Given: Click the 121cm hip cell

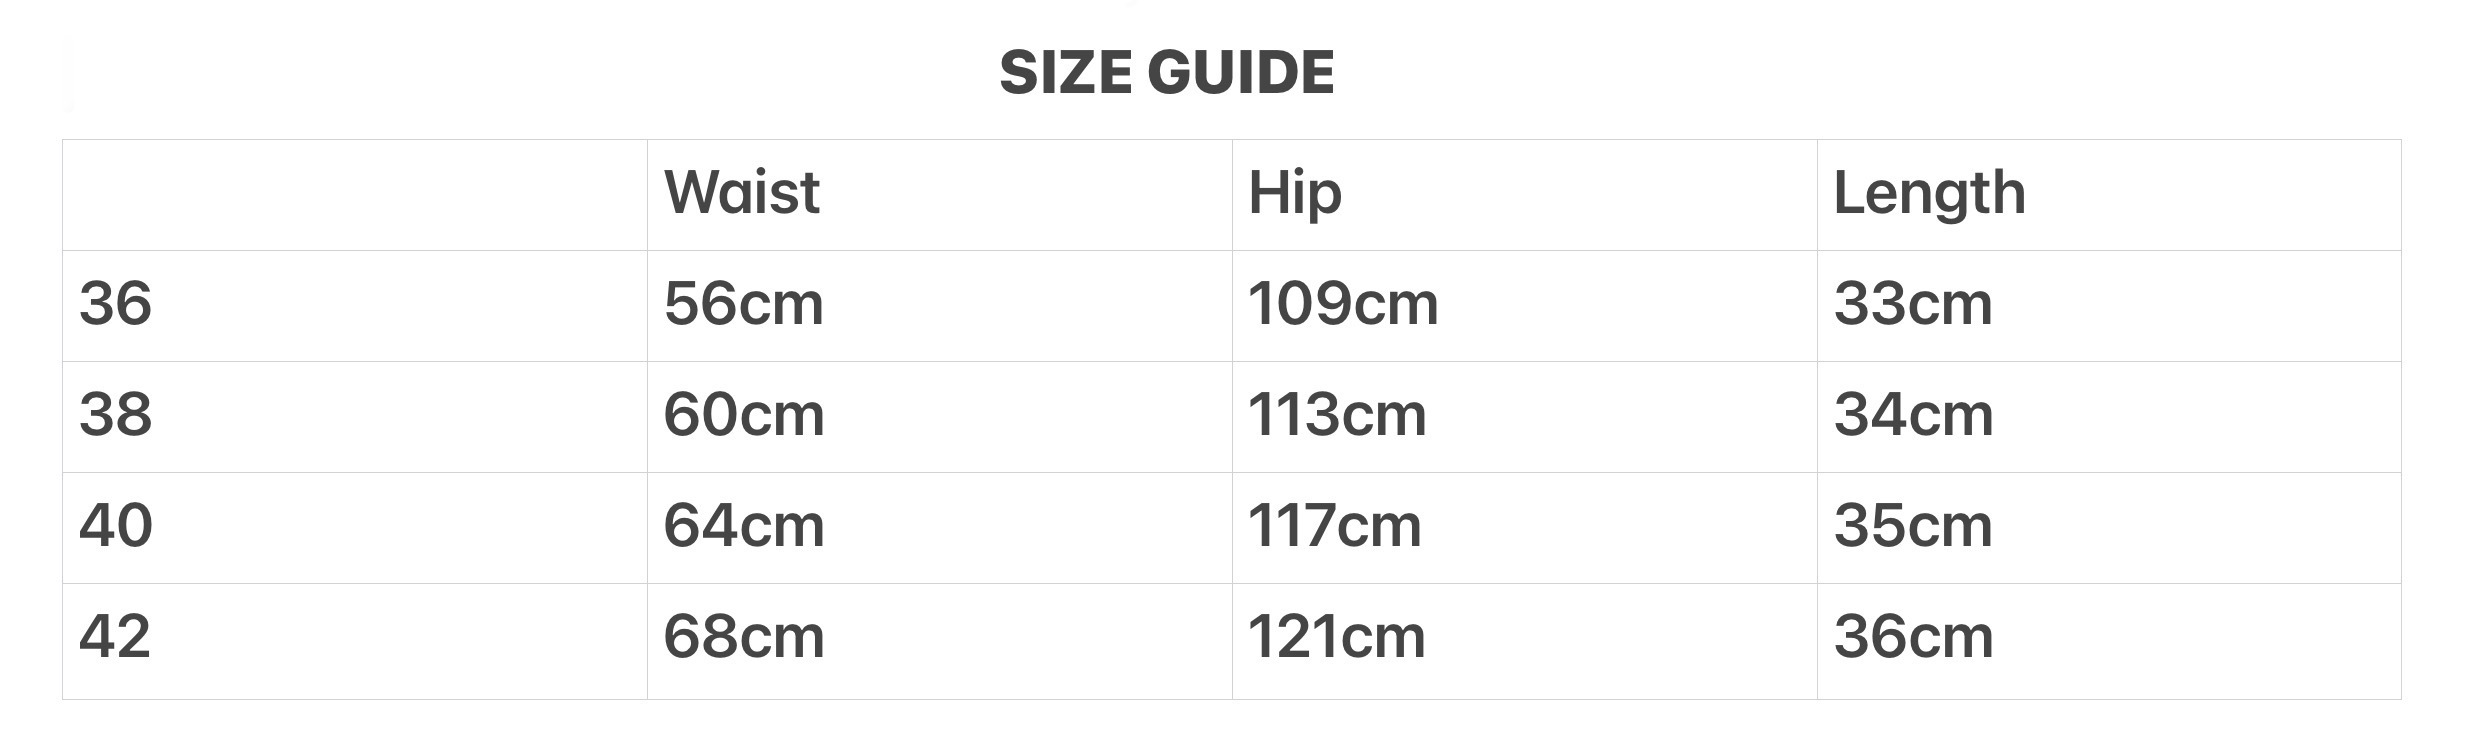Looking at the screenshot, I should [1336, 636].
